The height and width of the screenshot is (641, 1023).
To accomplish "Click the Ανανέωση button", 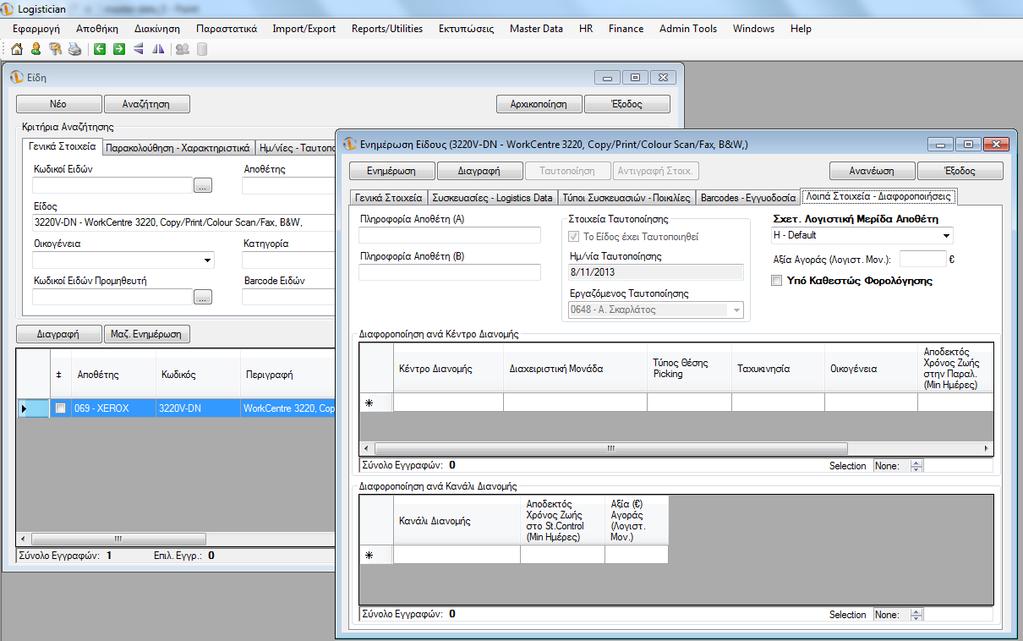I will (872, 171).
